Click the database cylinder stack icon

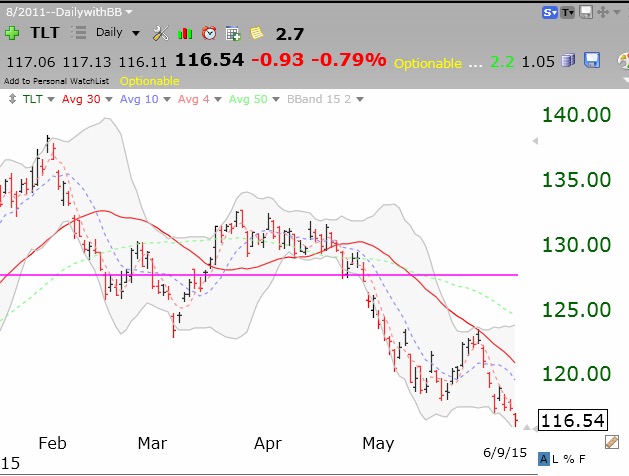[568, 61]
